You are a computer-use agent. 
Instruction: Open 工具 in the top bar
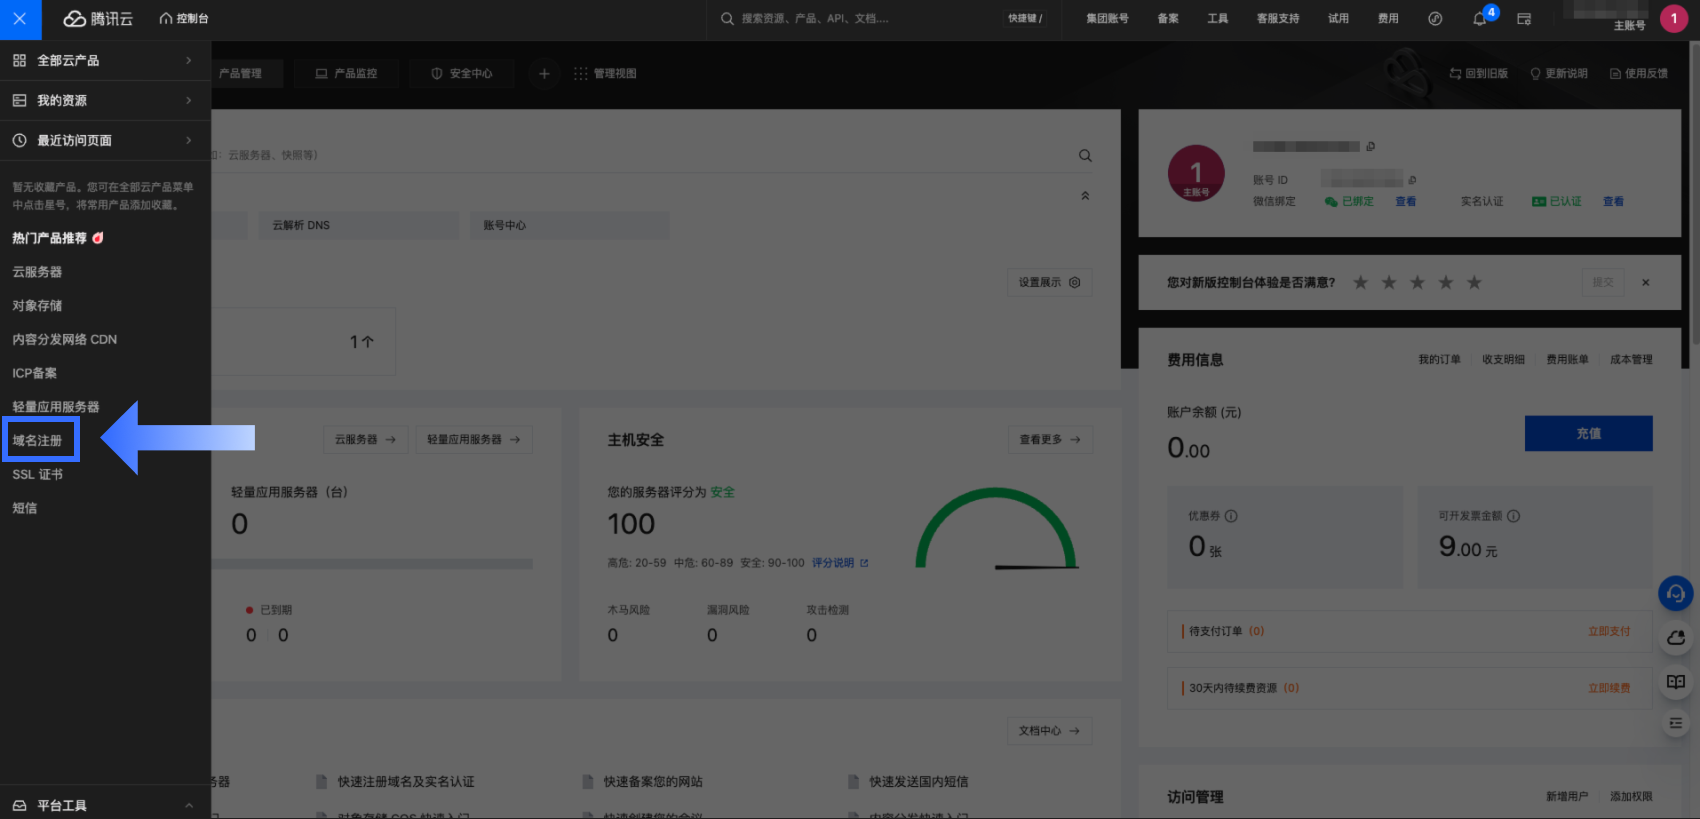point(1217,19)
